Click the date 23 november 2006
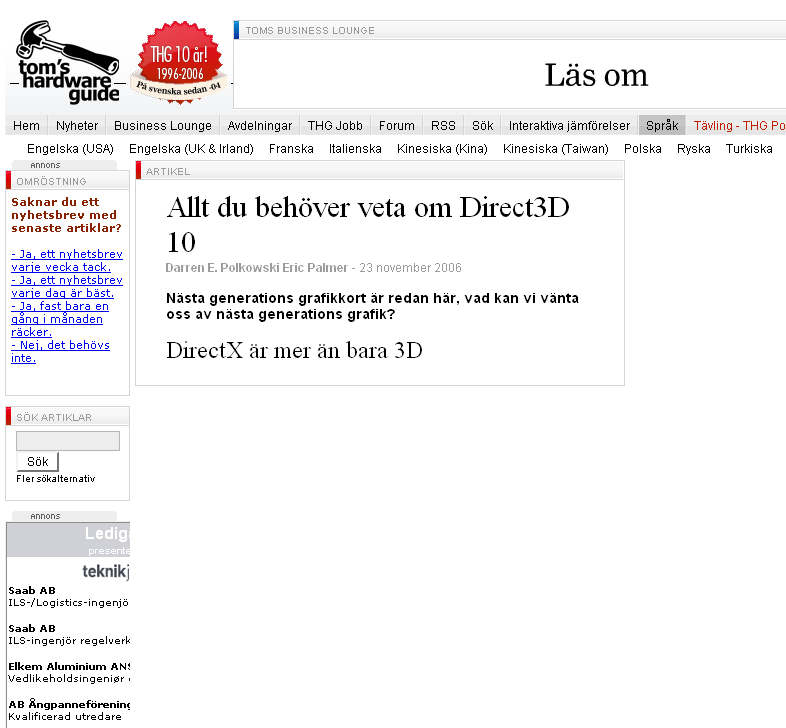Viewport: 786px width, 728px height. tap(410, 268)
